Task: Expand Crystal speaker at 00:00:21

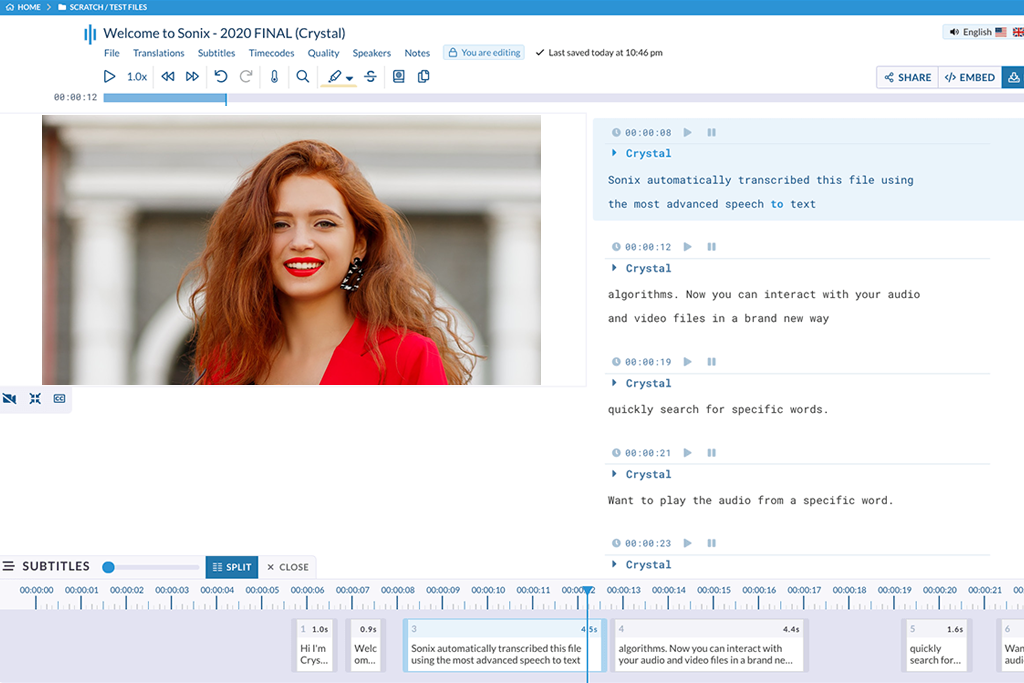Action: point(614,473)
